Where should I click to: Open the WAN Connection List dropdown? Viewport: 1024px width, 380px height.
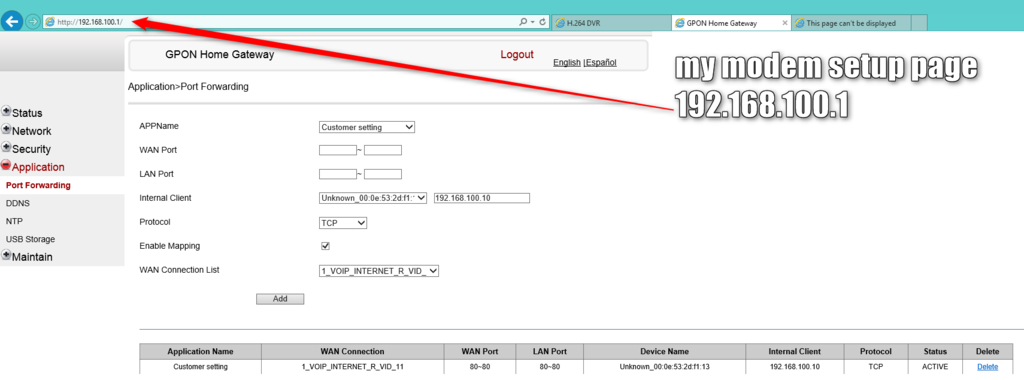pyautogui.click(x=379, y=271)
